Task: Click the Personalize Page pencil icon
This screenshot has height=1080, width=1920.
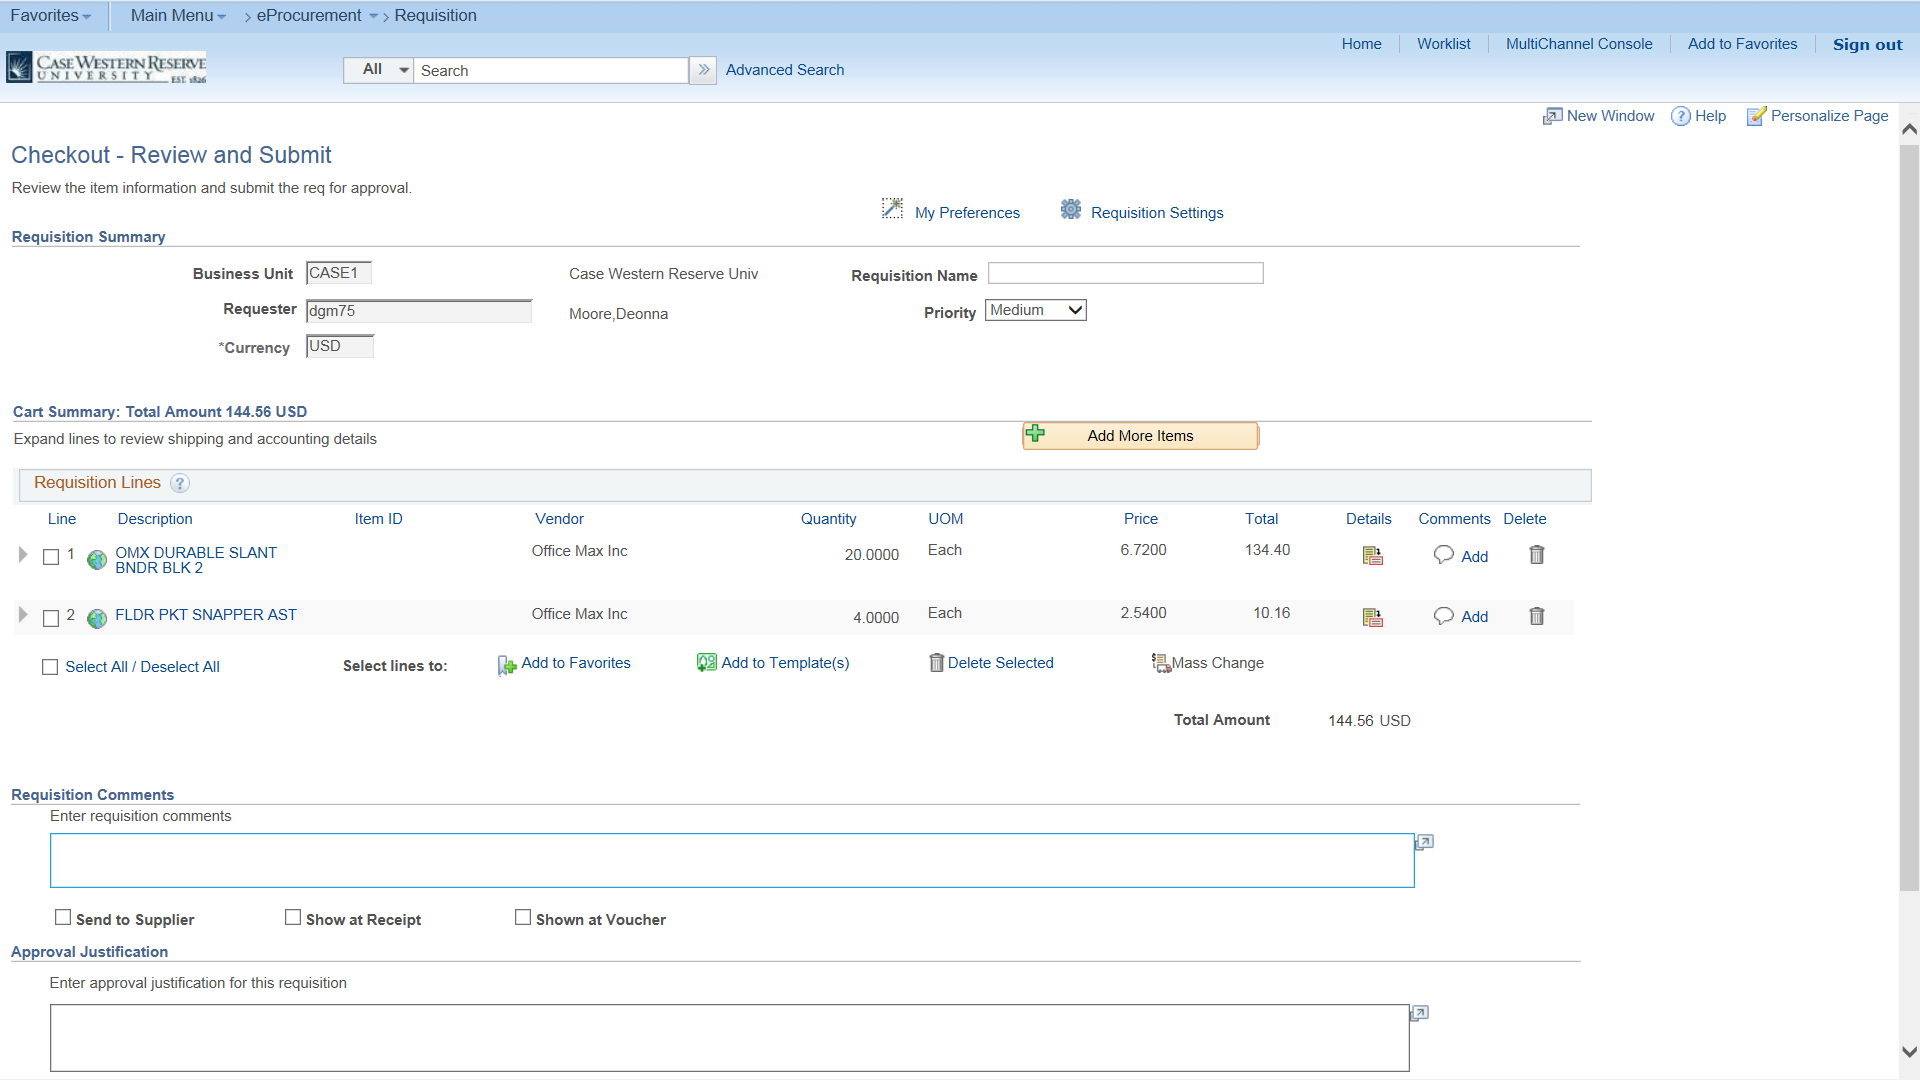Action: click(x=1756, y=116)
